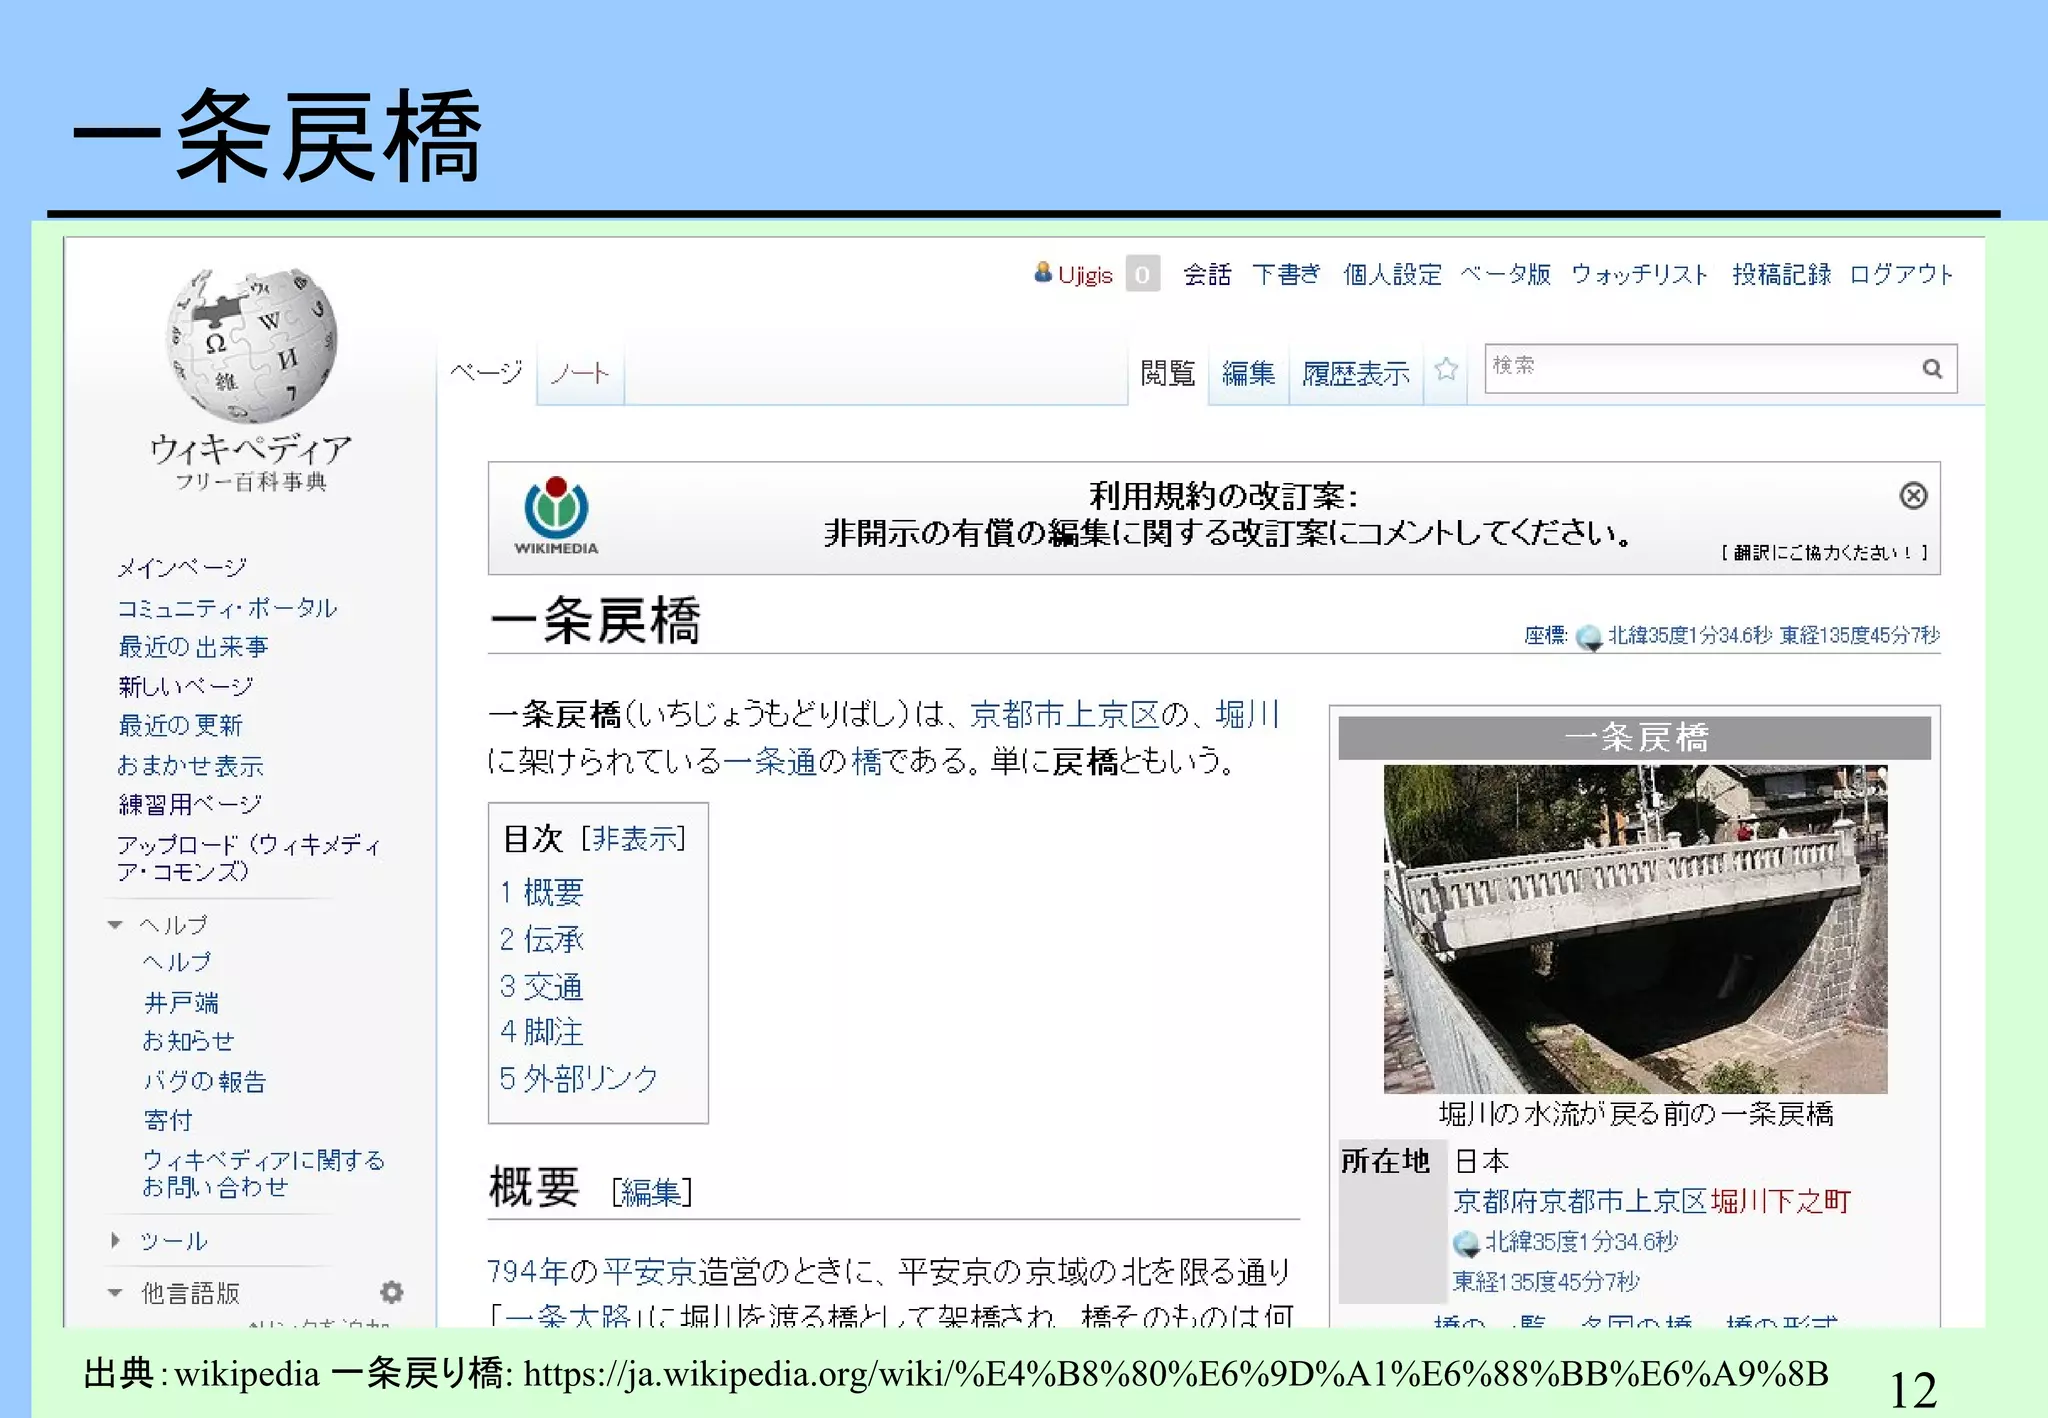2048x1418 pixels.
Task: Open 個人設定 preferences
Action: pos(1392,275)
